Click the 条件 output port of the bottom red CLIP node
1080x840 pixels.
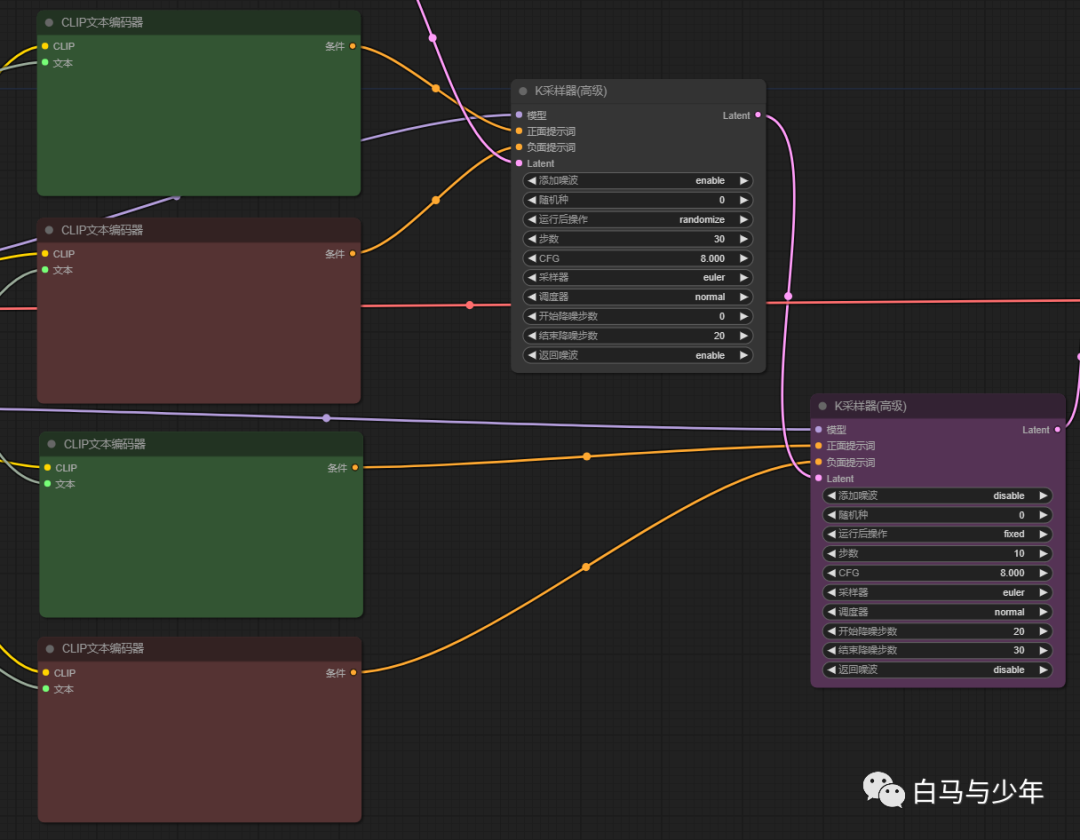pyautogui.click(x=353, y=672)
